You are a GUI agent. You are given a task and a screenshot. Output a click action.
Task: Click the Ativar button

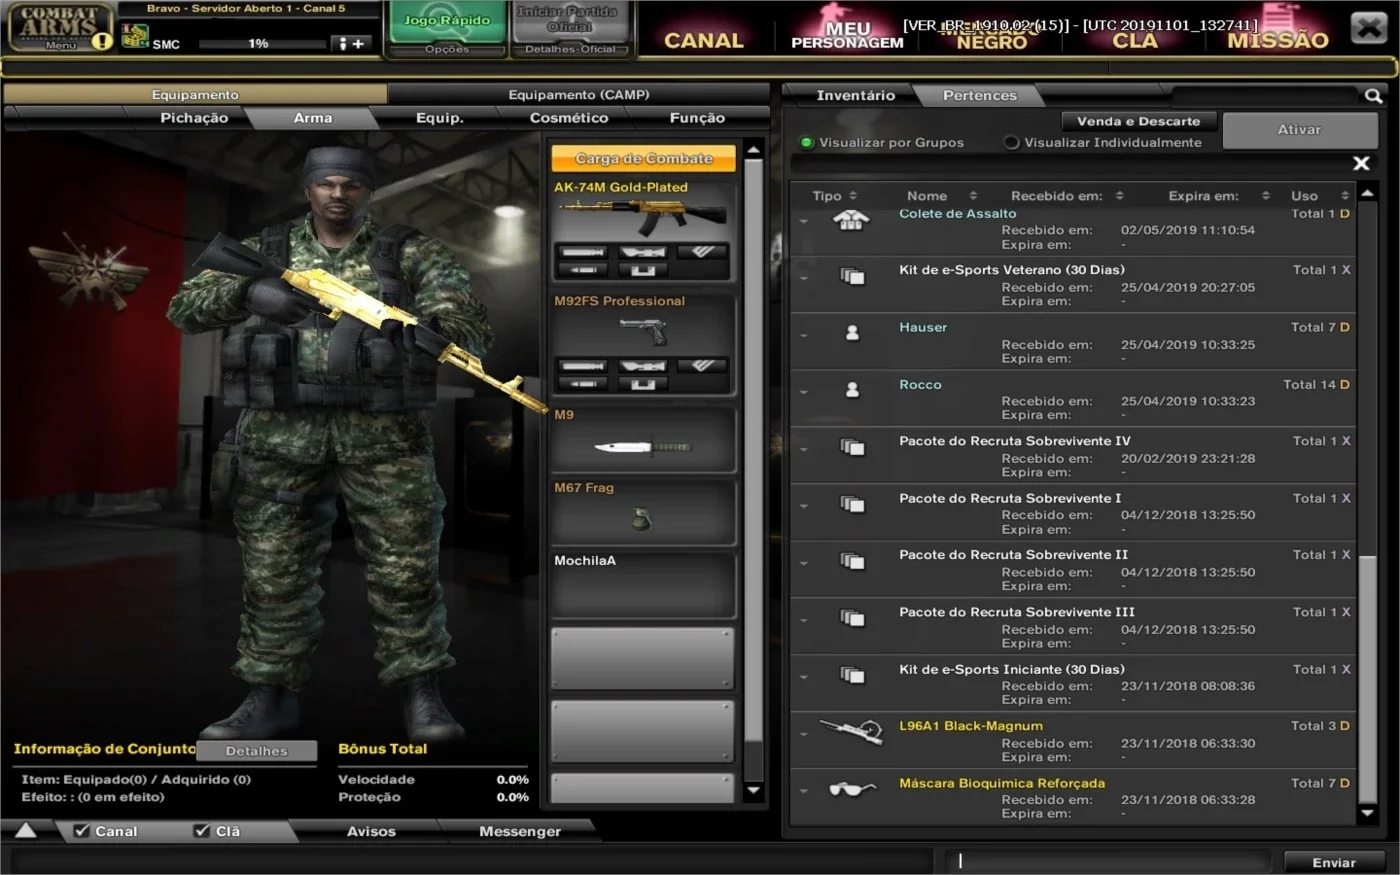coord(1299,130)
